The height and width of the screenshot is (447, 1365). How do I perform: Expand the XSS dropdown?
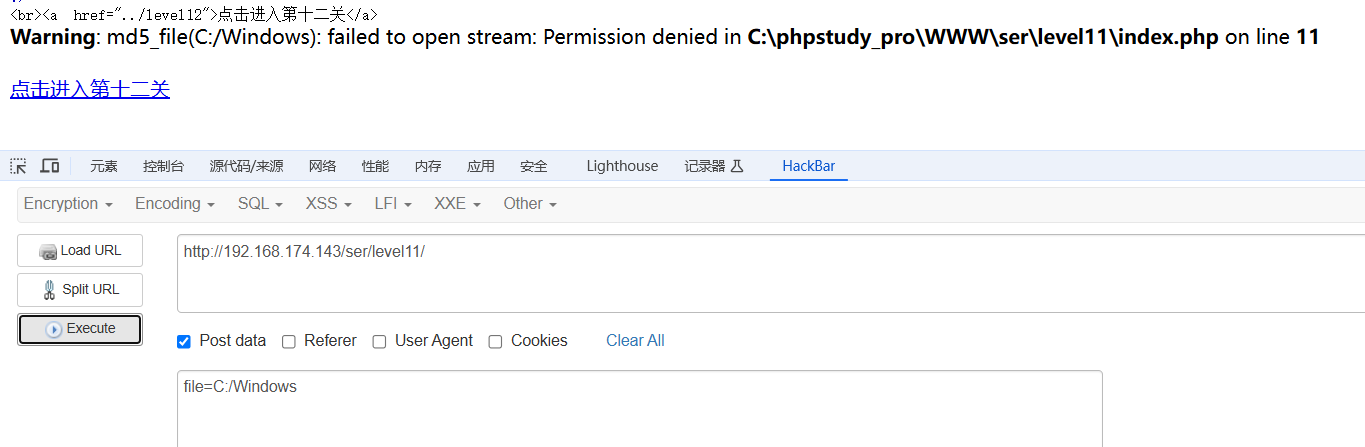[328, 204]
